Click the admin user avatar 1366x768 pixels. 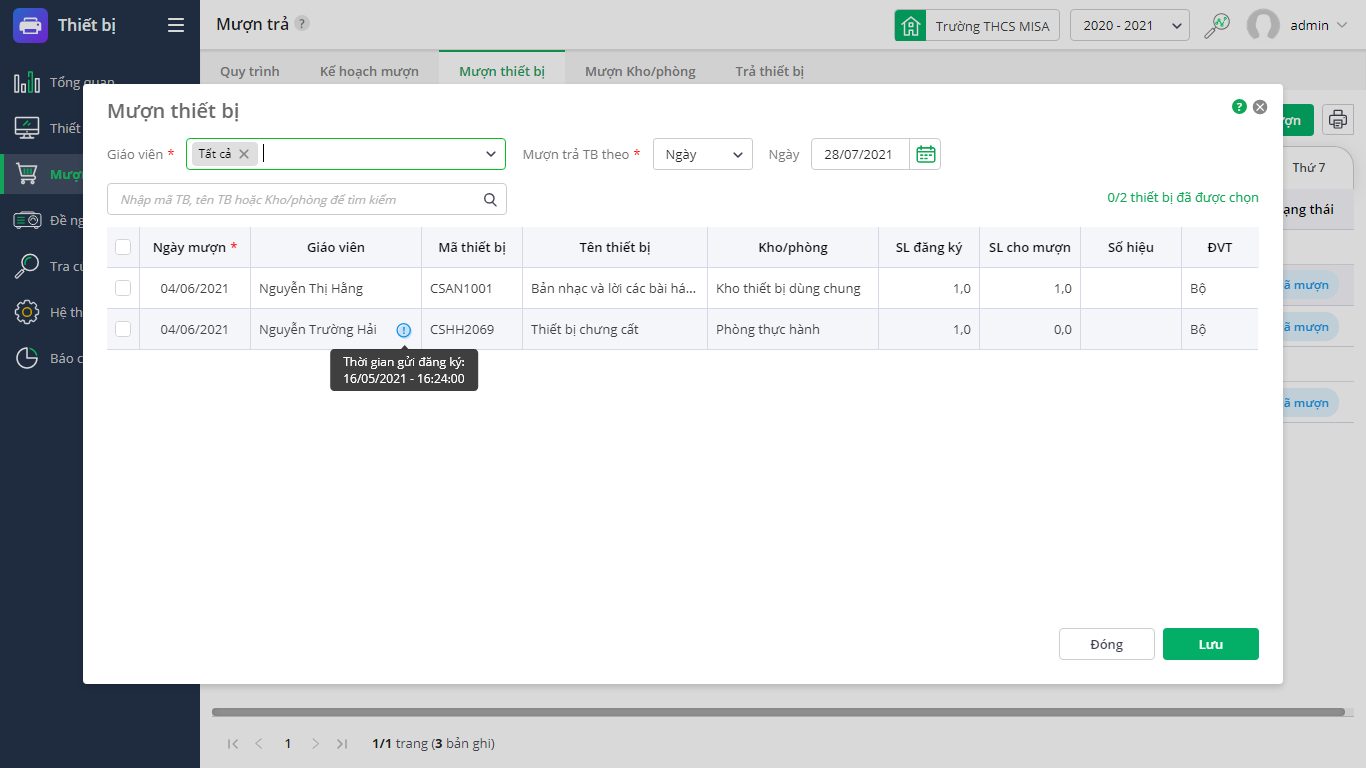click(x=1263, y=25)
